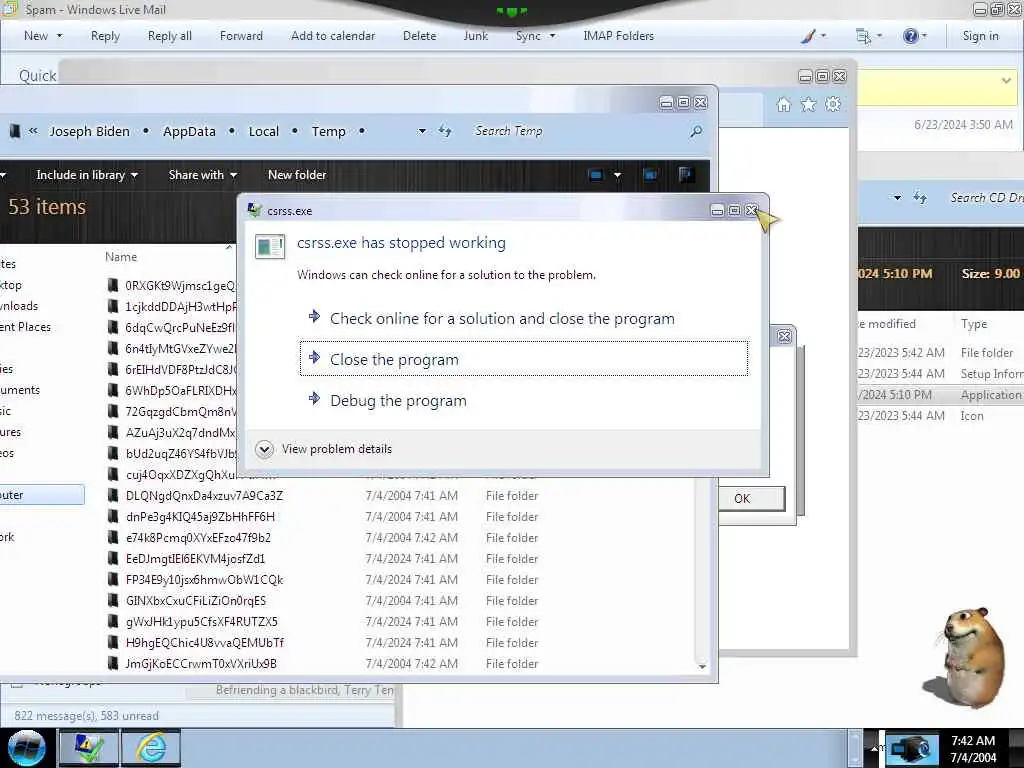Image resolution: width=1024 pixels, height=768 pixels.
Task: Click search magnifier icon in Temp window
Action: pyautogui.click(x=696, y=131)
